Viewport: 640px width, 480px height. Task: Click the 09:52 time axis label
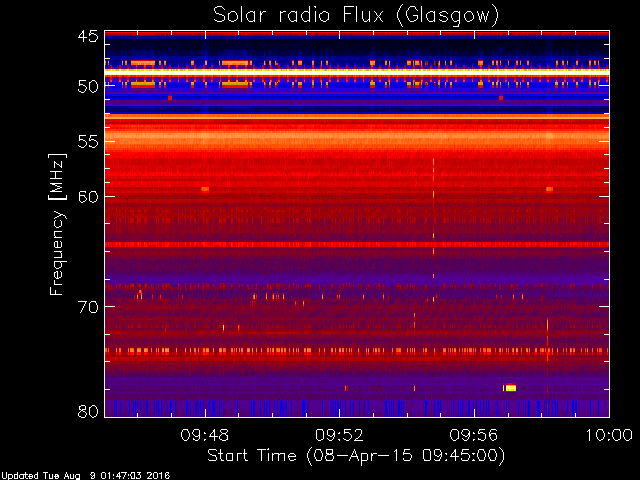[339, 435]
